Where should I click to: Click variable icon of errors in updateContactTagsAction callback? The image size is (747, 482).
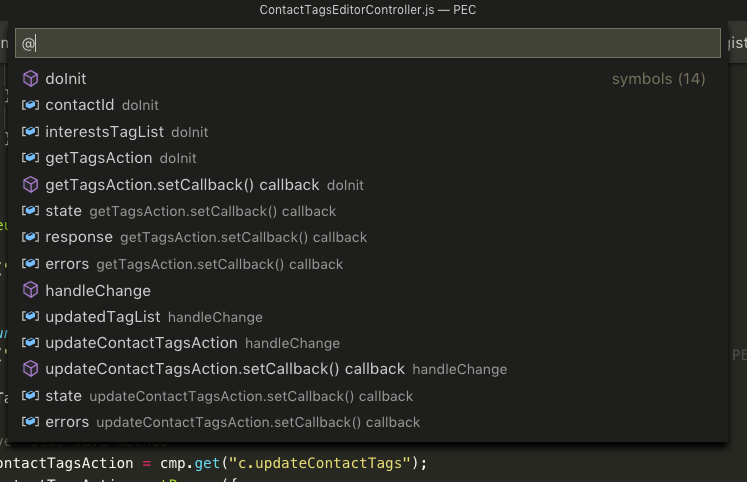(x=30, y=422)
